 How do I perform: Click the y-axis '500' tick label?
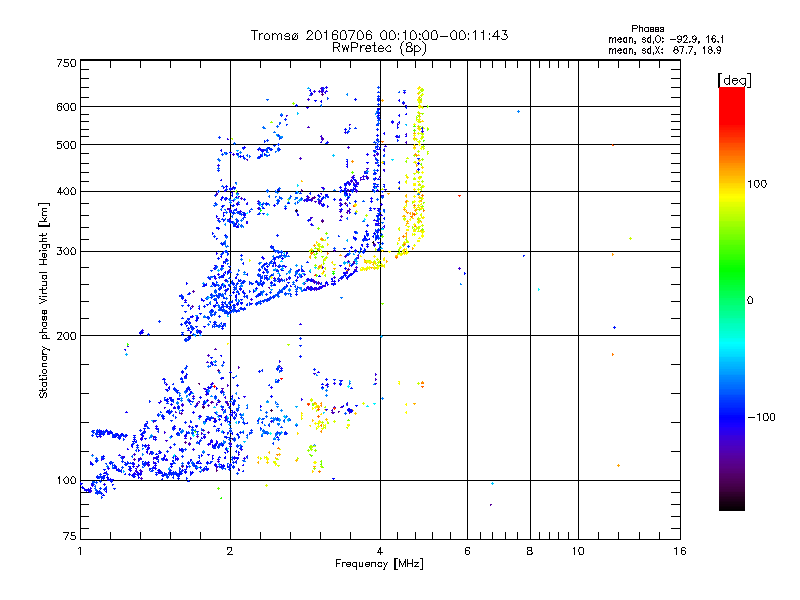point(66,145)
